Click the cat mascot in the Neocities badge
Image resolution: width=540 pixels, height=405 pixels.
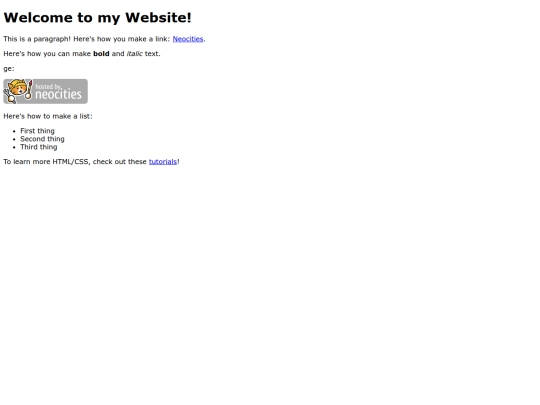(x=17, y=91)
